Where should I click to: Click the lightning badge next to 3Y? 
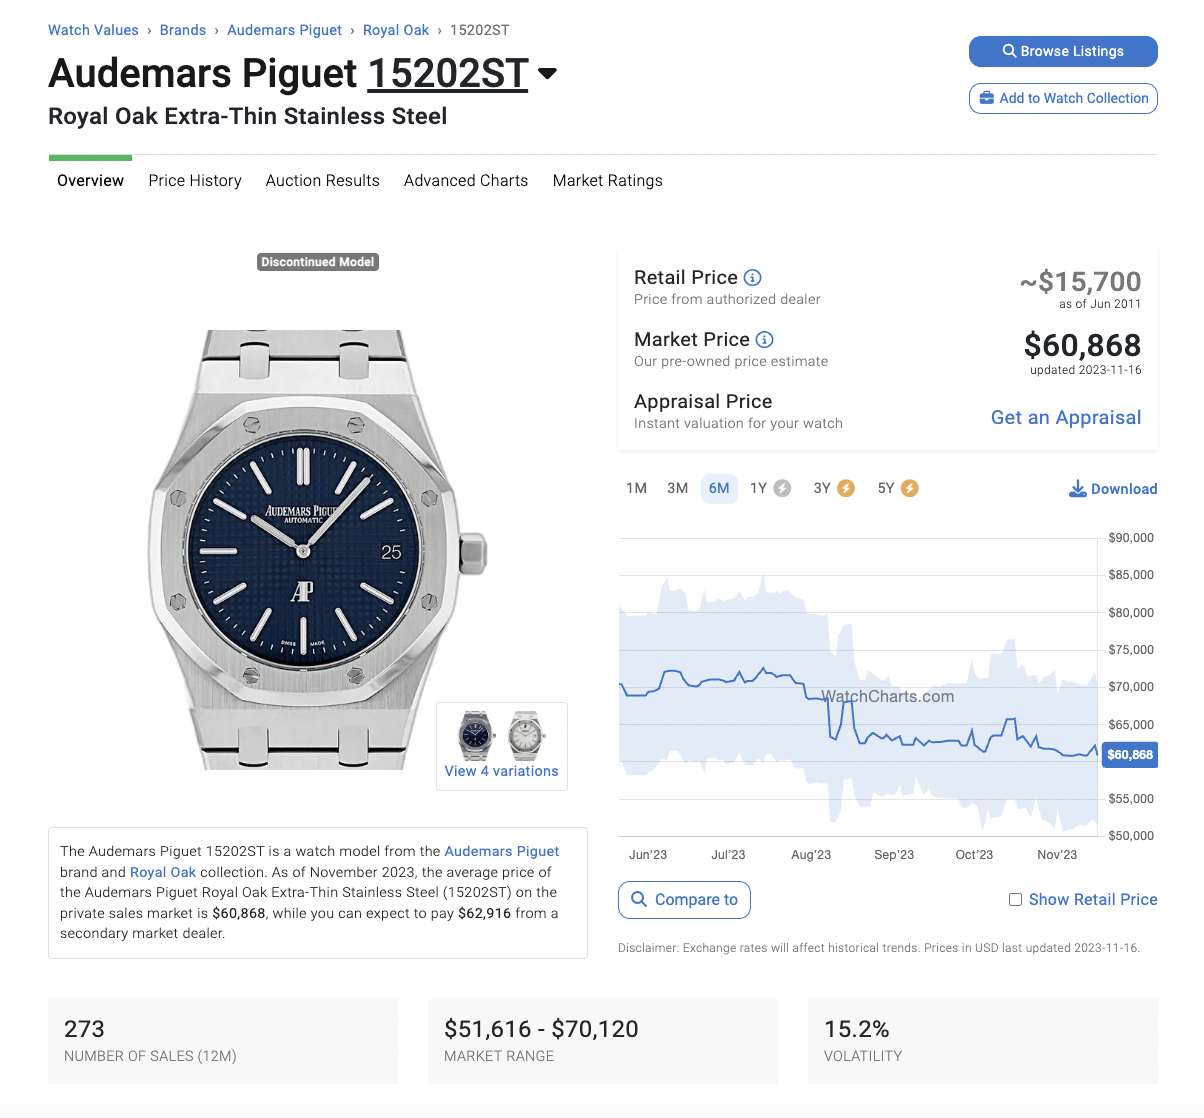[846, 488]
